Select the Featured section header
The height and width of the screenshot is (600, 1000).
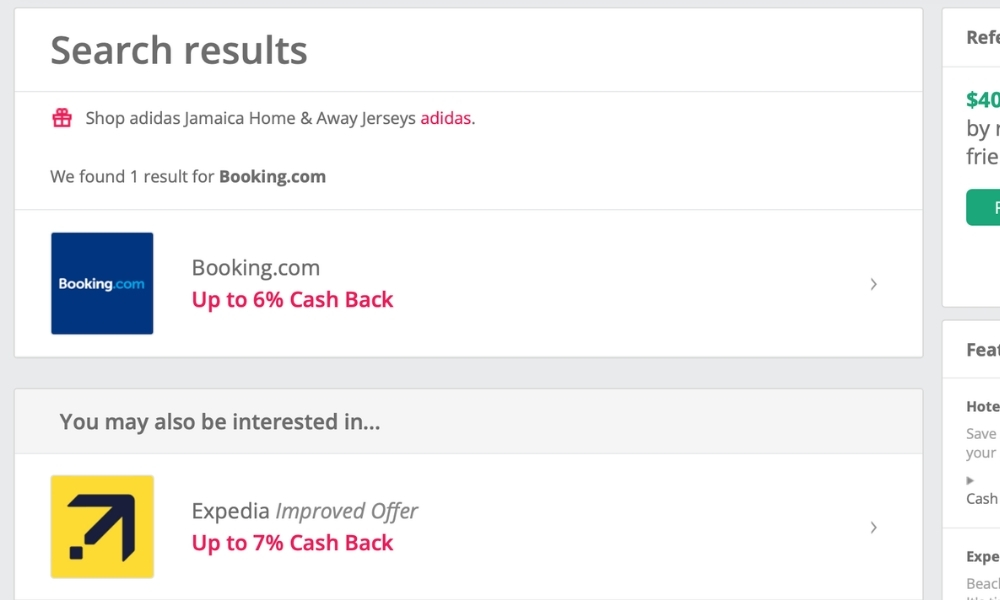(x=981, y=350)
